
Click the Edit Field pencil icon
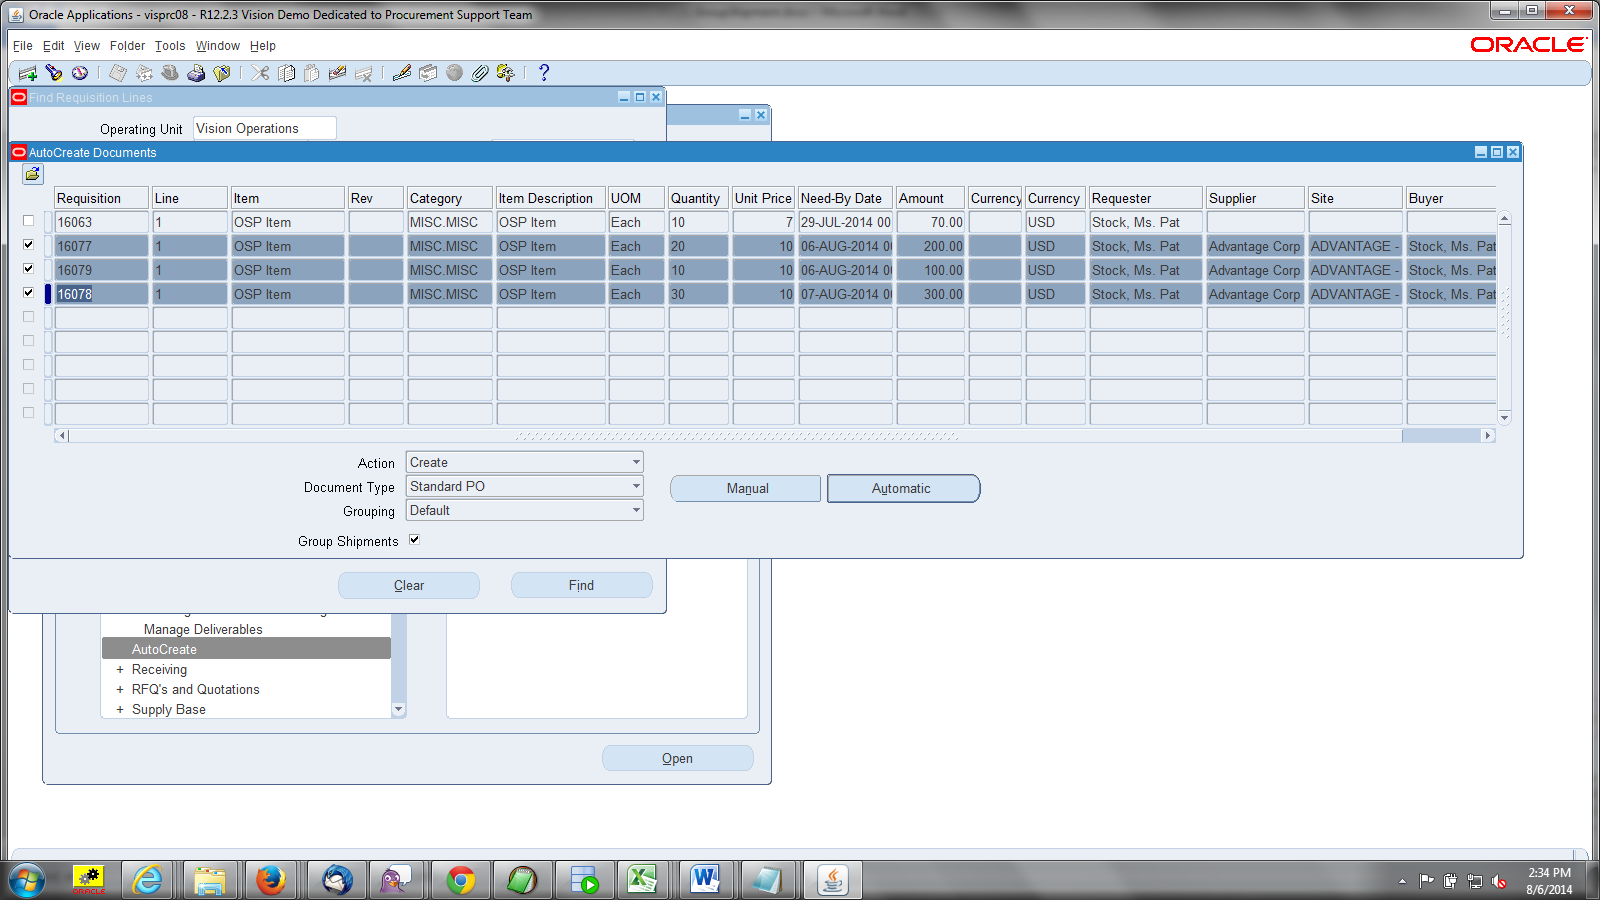coord(402,73)
